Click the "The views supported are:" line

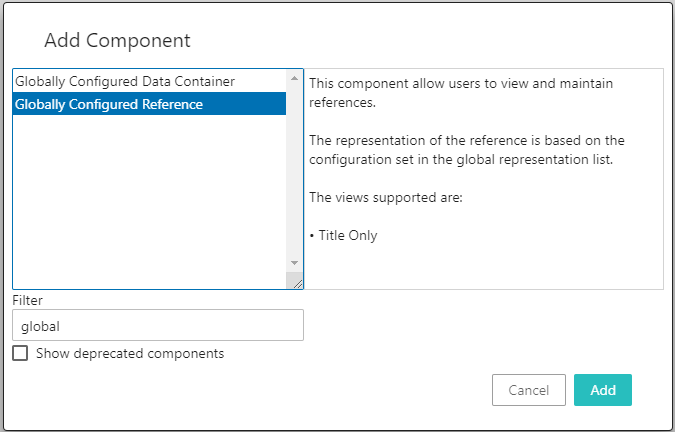point(385,197)
